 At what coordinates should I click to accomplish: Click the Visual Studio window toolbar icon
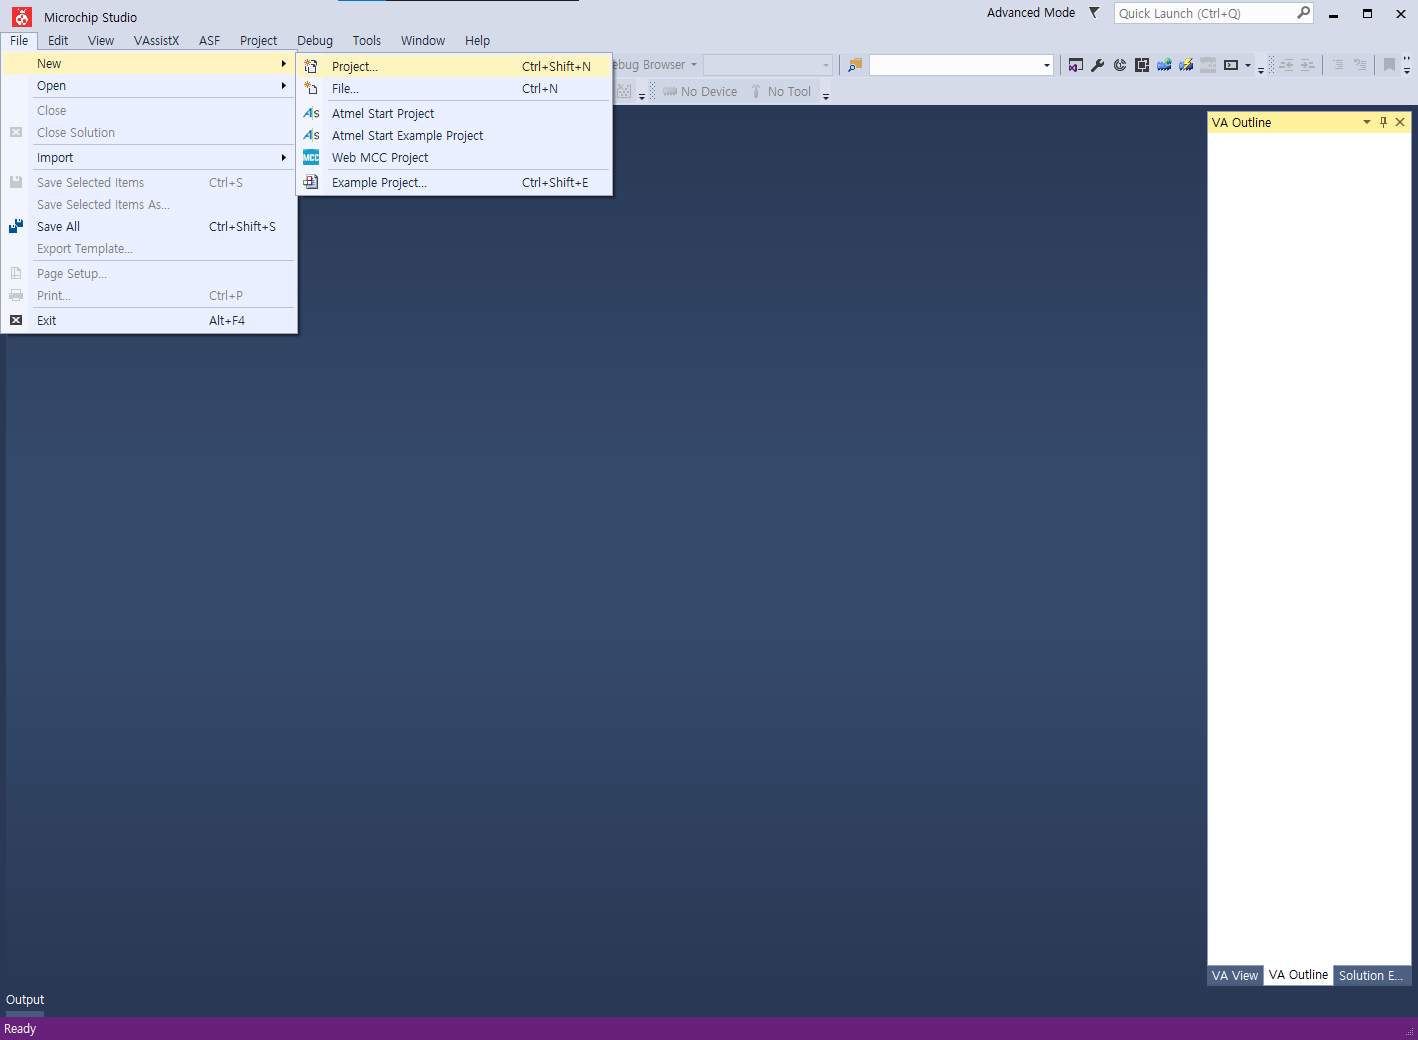(x=1076, y=65)
